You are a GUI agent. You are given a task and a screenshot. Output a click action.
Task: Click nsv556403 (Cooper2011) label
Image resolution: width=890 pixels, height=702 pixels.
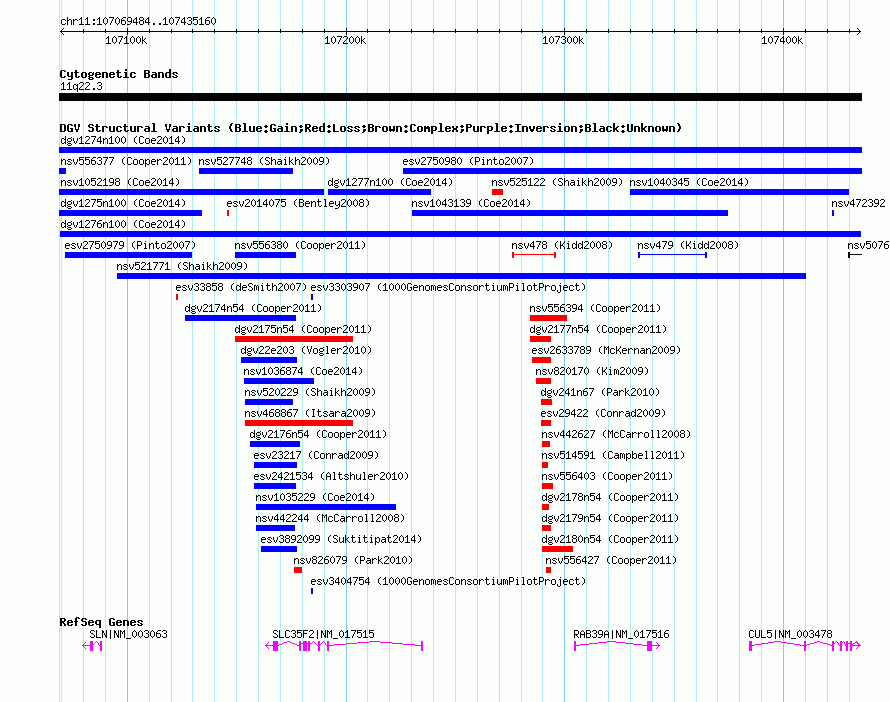[x=607, y=476]
